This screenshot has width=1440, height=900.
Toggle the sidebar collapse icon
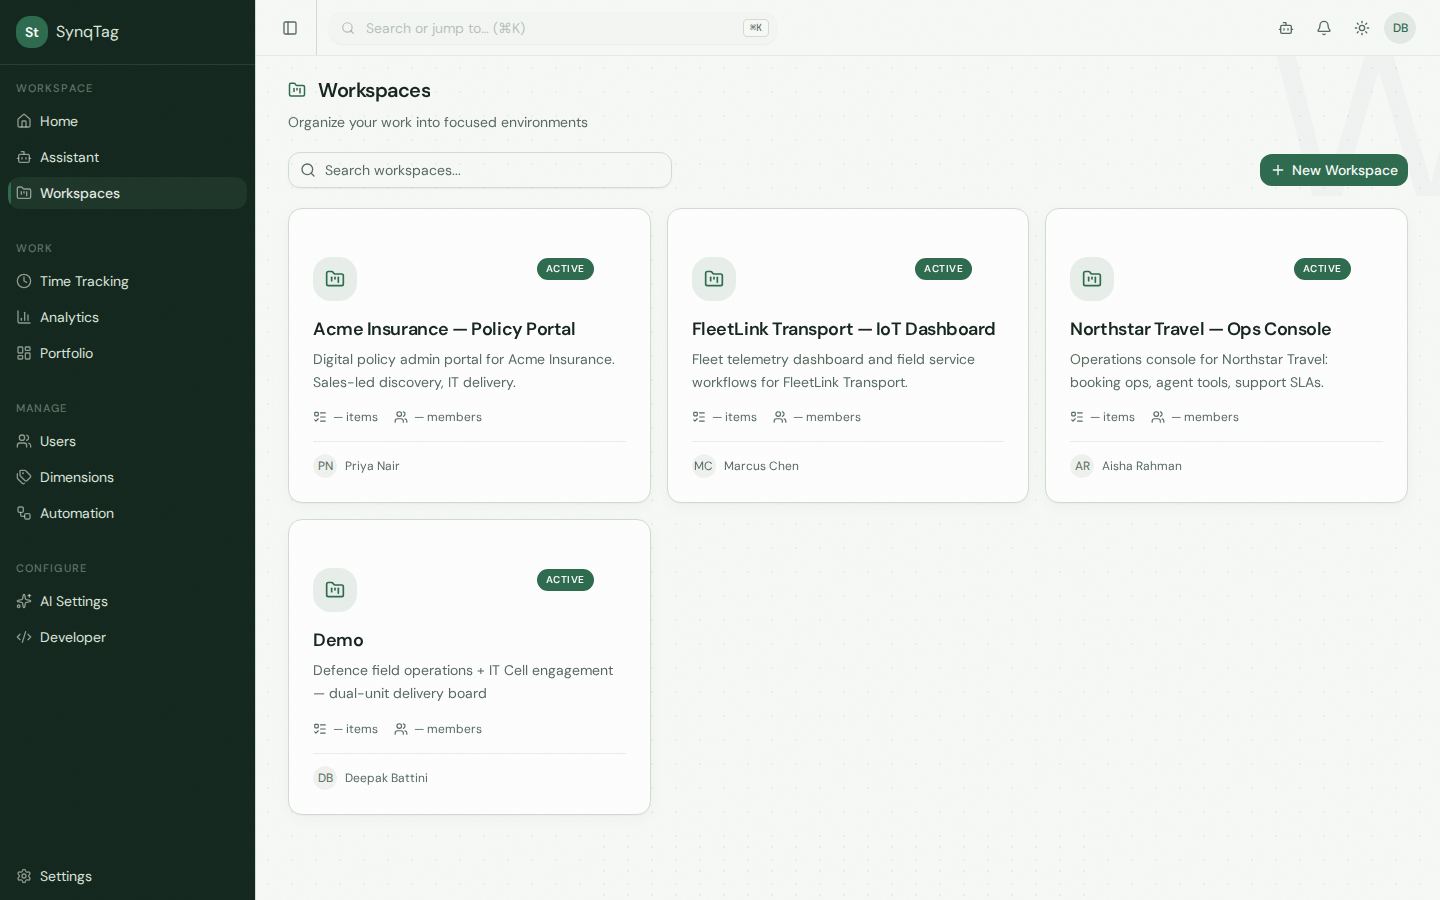coord(290,28)
